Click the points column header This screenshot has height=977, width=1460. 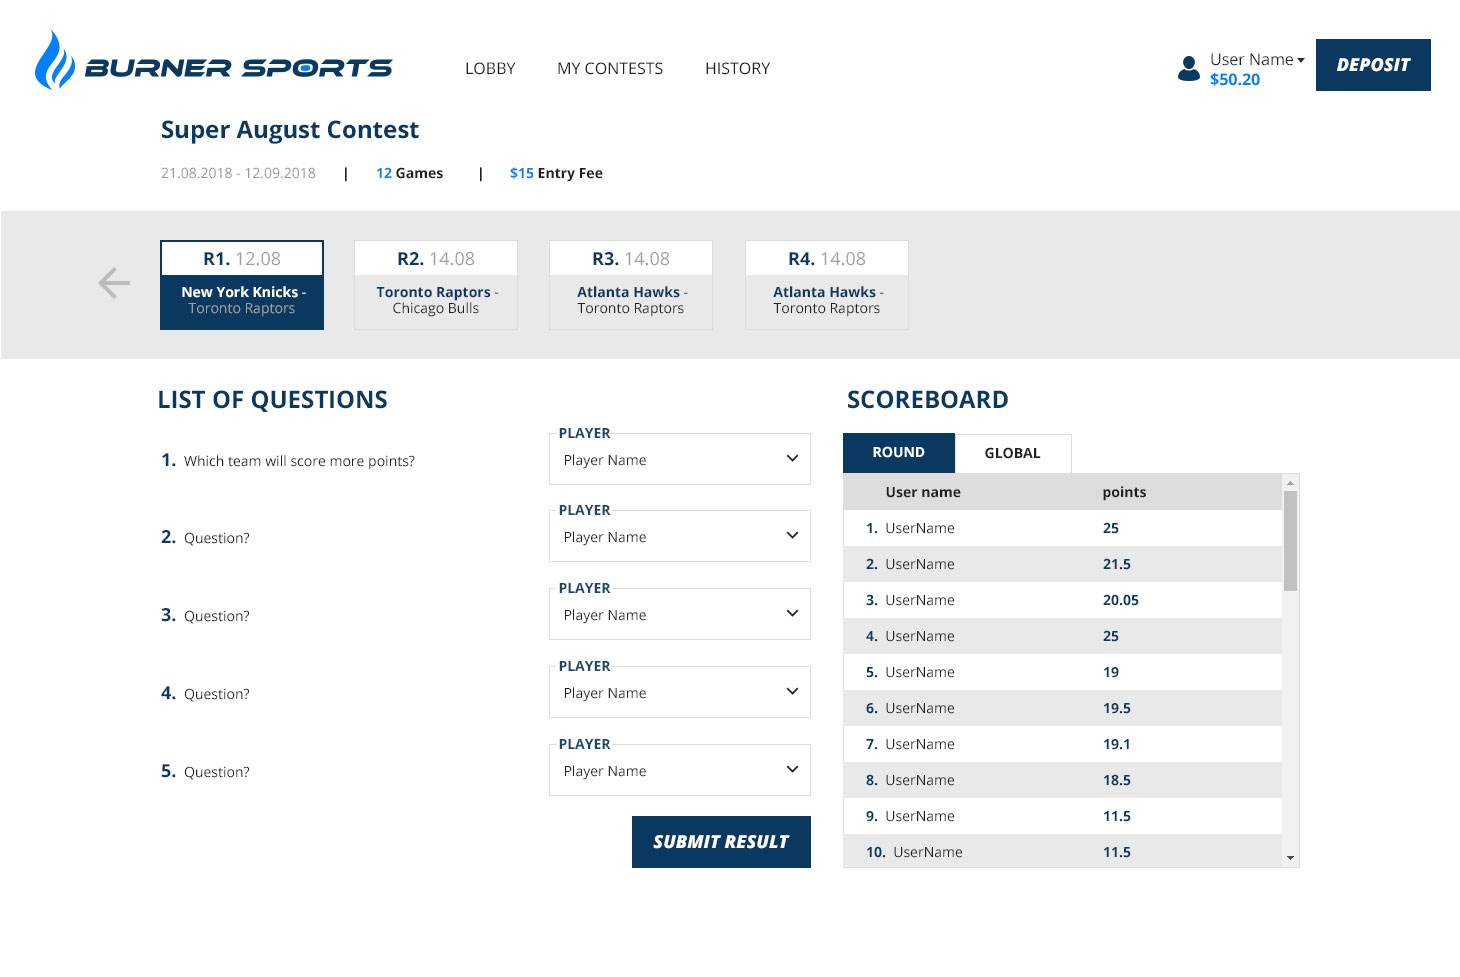click(1124, 492)
